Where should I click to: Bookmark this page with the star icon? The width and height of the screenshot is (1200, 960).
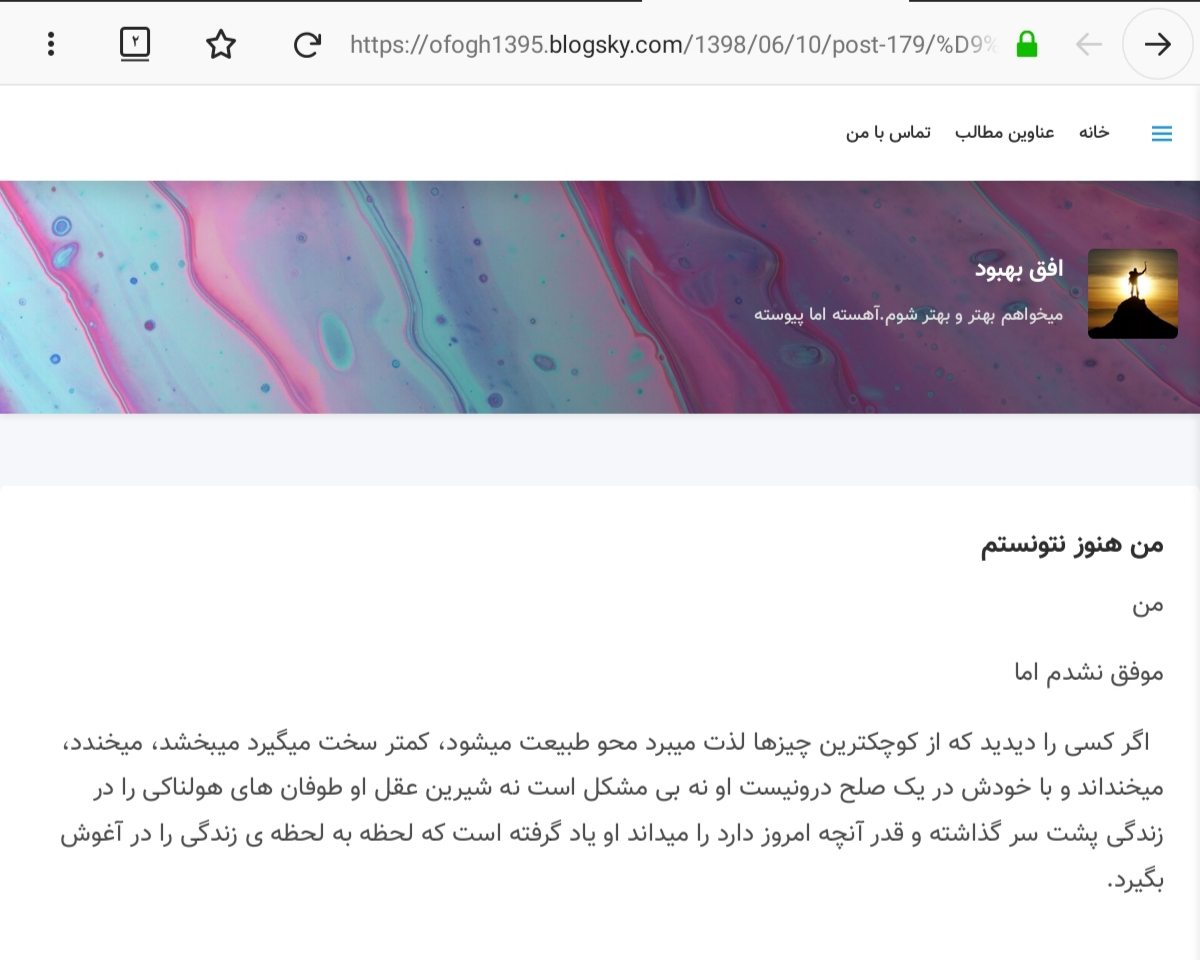pyautogui.click(x=221, y=44)
